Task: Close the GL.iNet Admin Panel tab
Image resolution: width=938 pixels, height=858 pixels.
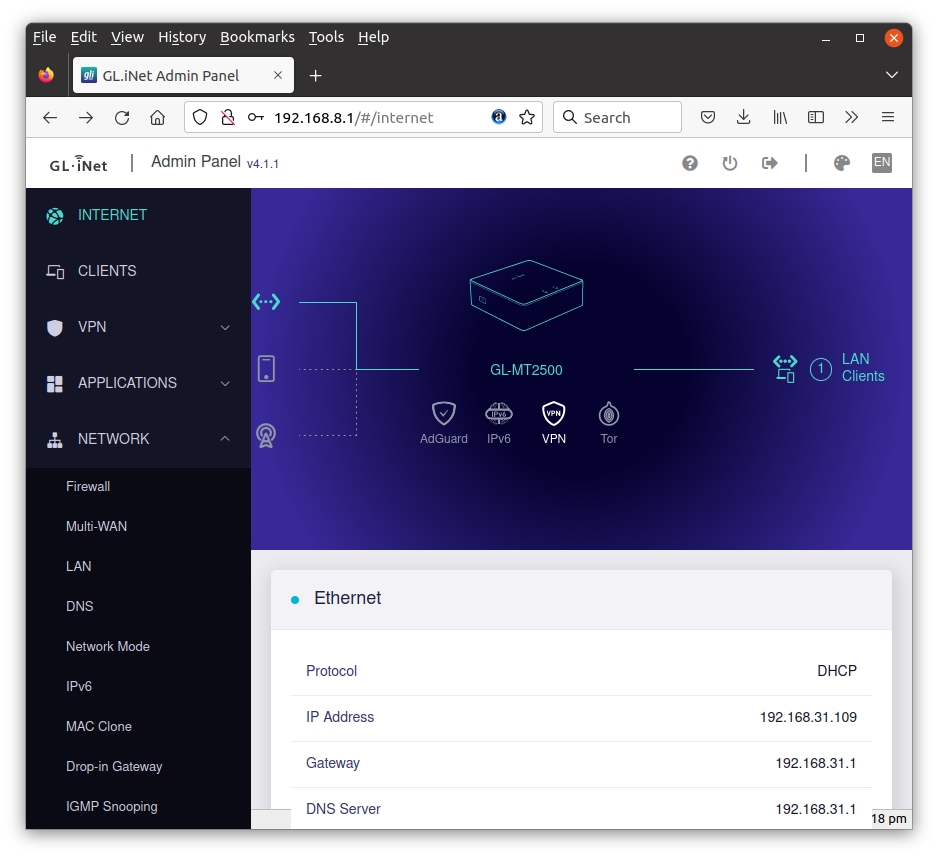Action: pyautogui.click(x=278, y=75)
